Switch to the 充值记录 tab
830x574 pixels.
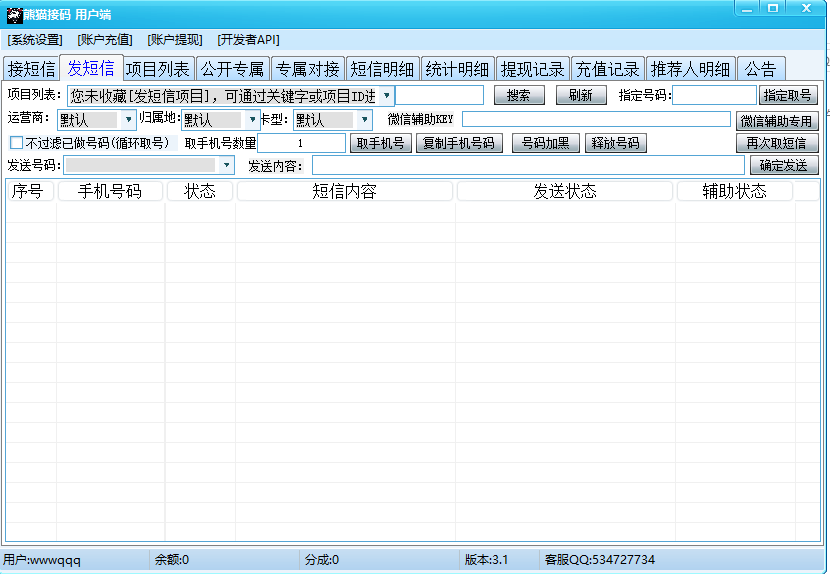tap(608, 69)
